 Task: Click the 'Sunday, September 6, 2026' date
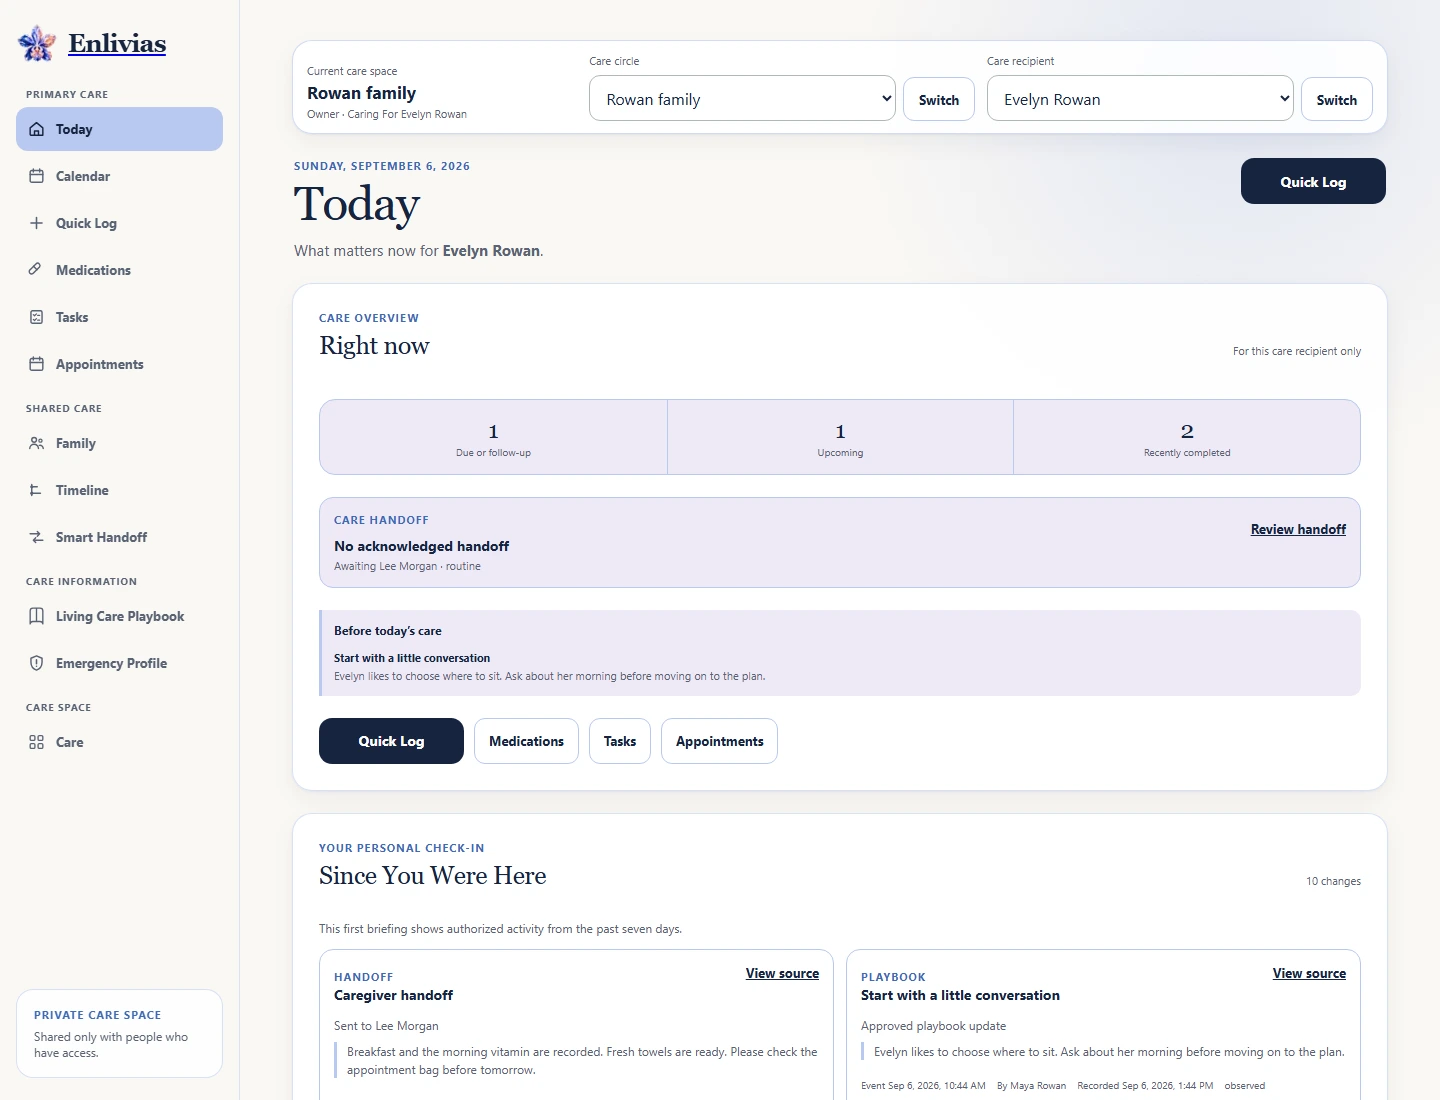pyautogui.click(x=381, y=166)
